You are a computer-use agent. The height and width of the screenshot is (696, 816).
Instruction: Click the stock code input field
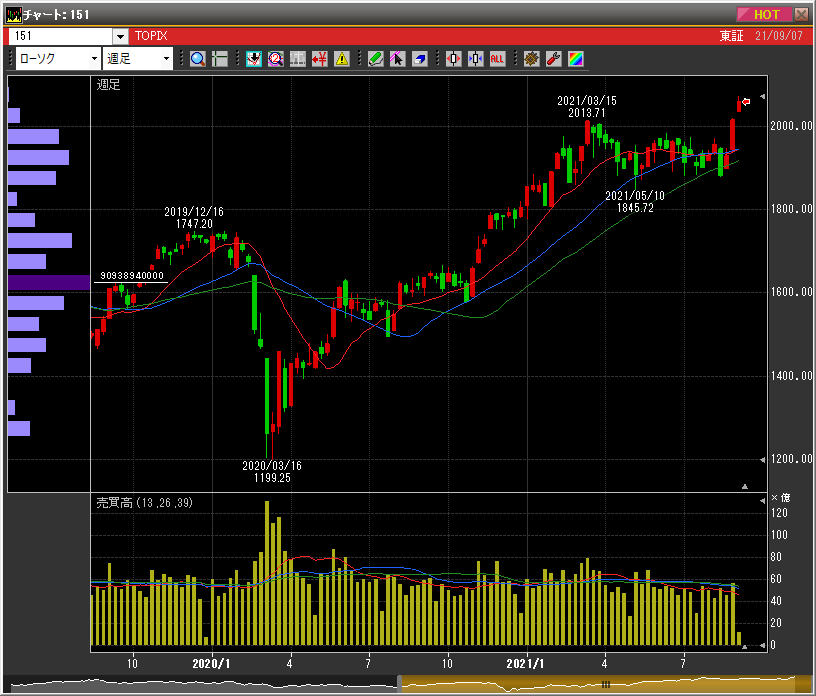pos(60,36)
